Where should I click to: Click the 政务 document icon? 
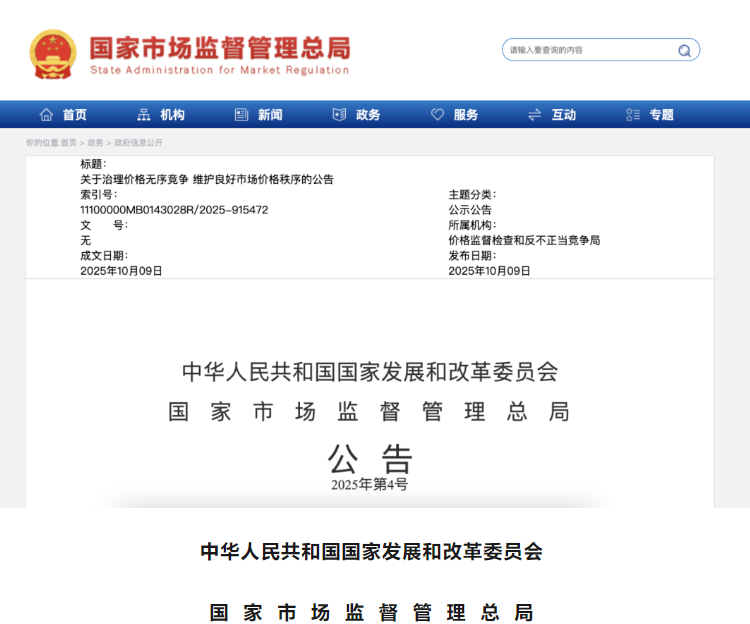pyautogui.click(x=339, y=115)
